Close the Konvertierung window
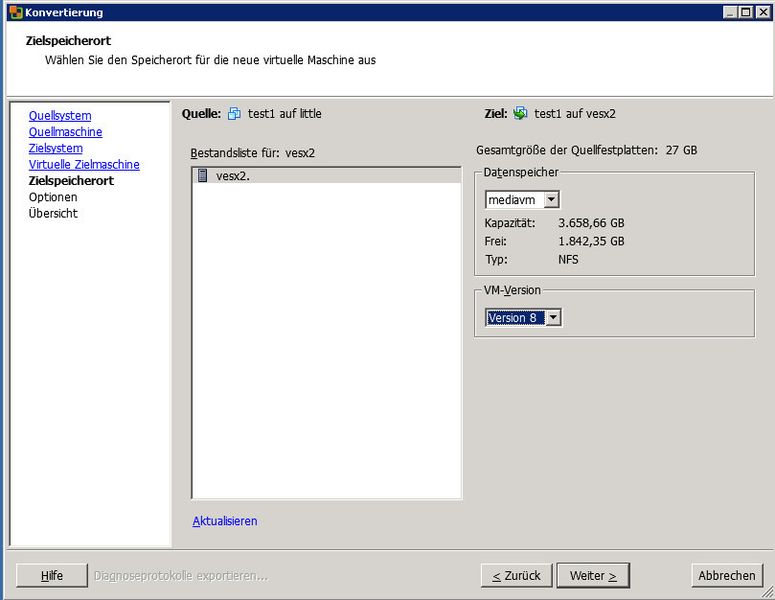The image size is (775, 600). click(x=763, y=12)
